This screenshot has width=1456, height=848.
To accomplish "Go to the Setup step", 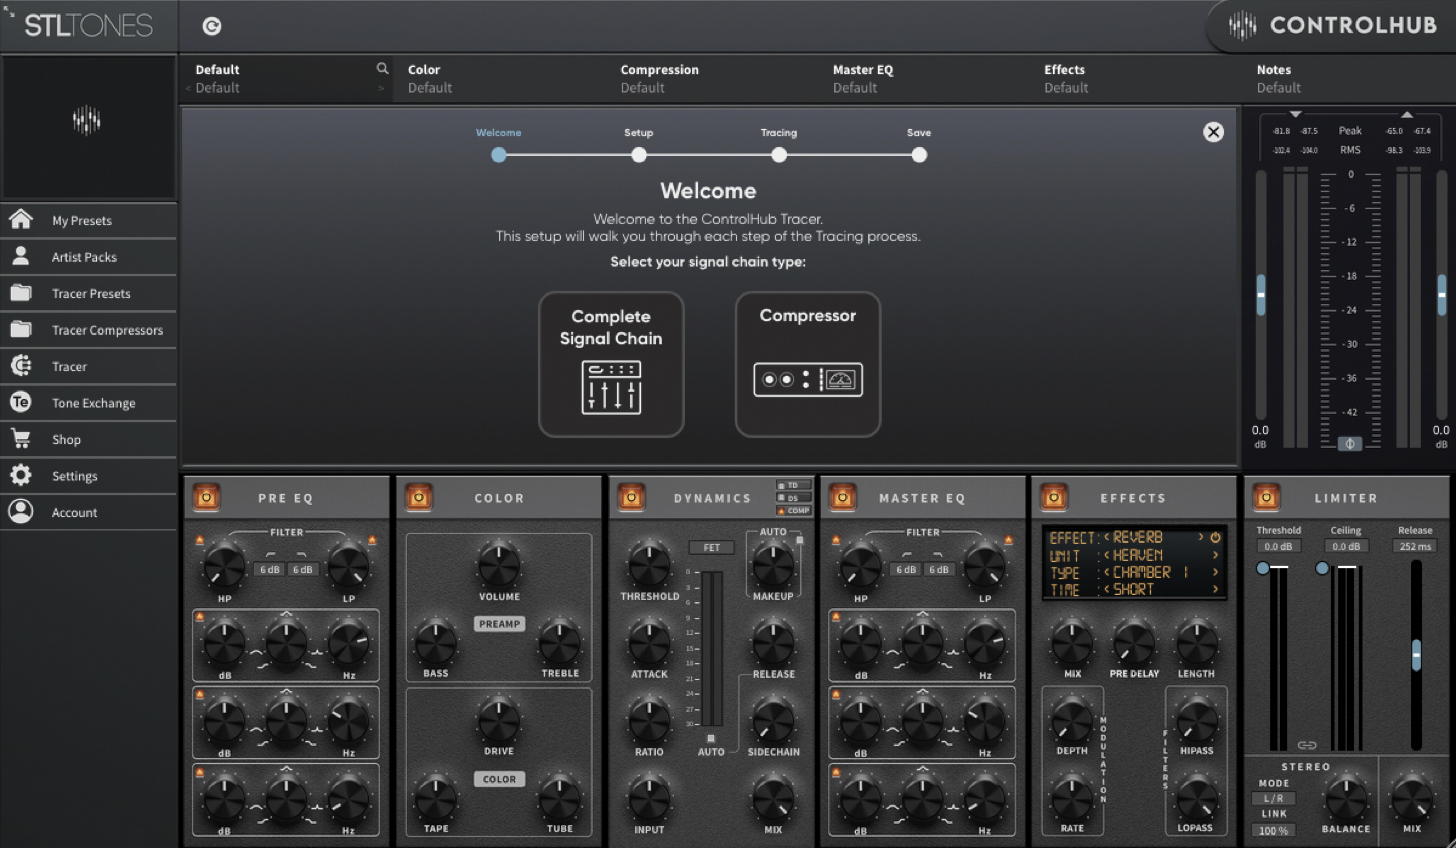I will (x=639, y=155).
